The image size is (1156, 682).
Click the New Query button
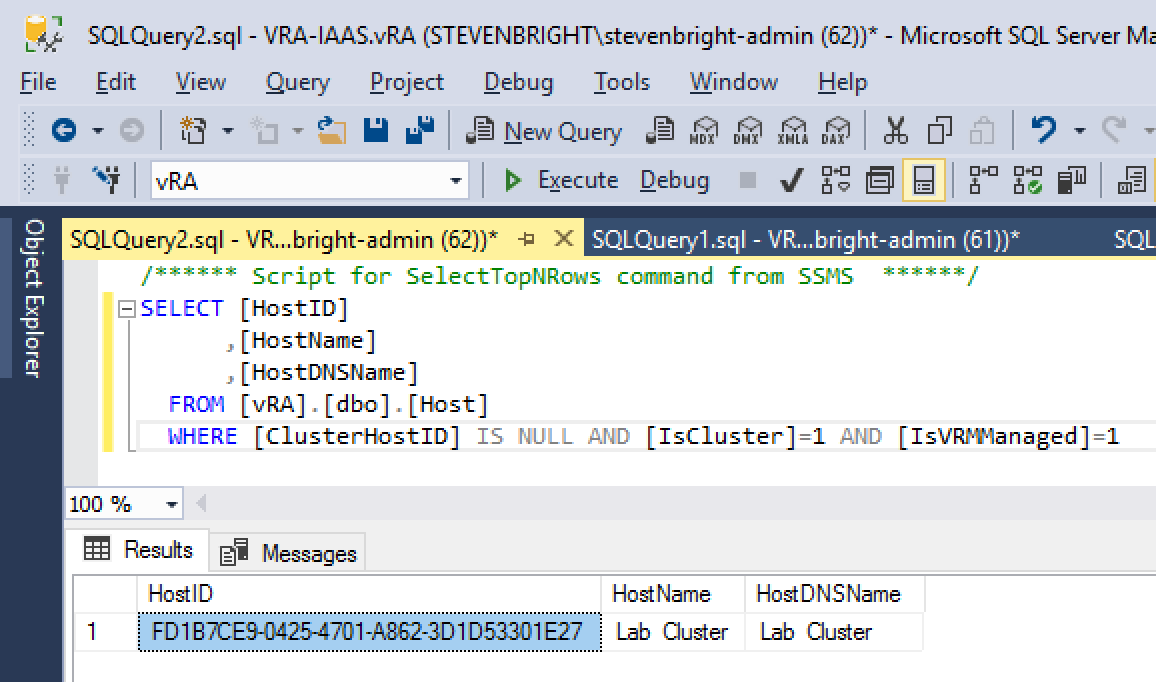point(546,131)
